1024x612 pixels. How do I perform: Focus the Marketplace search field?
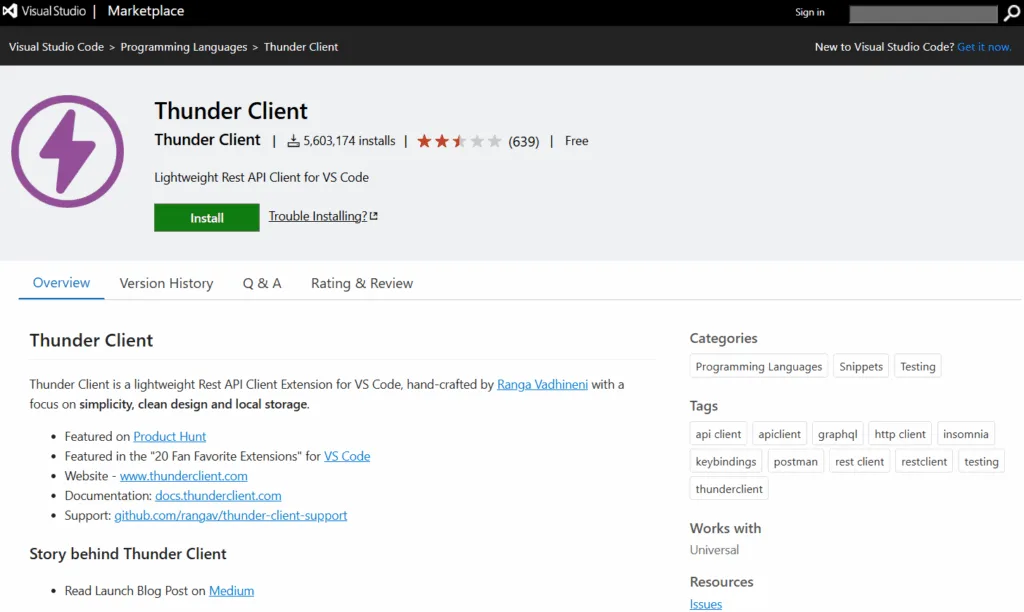tap(923, 14)
